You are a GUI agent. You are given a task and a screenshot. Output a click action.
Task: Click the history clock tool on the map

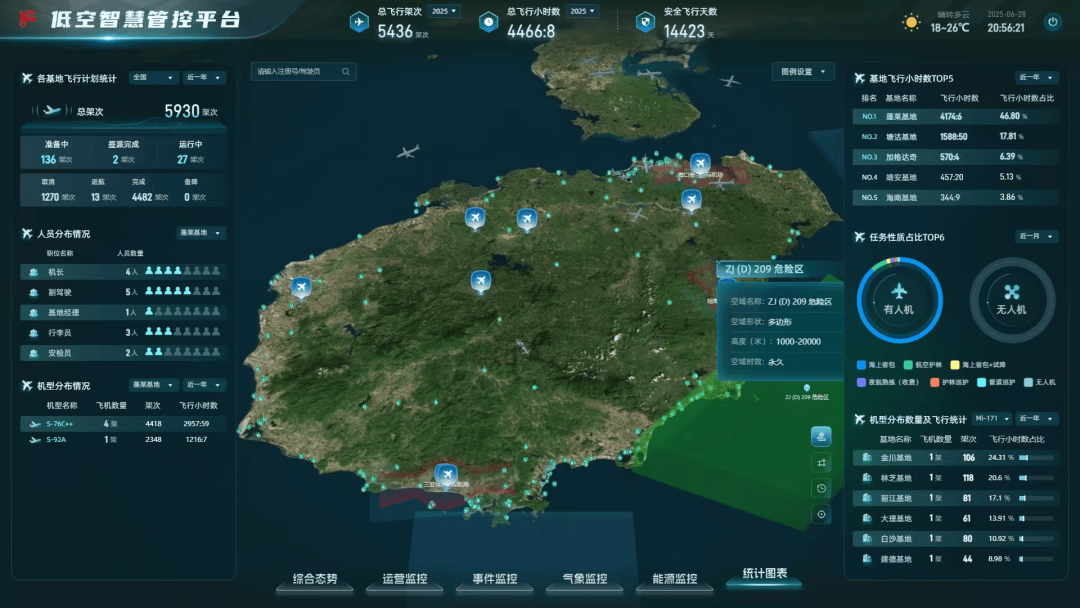click(x=822, y=488)
